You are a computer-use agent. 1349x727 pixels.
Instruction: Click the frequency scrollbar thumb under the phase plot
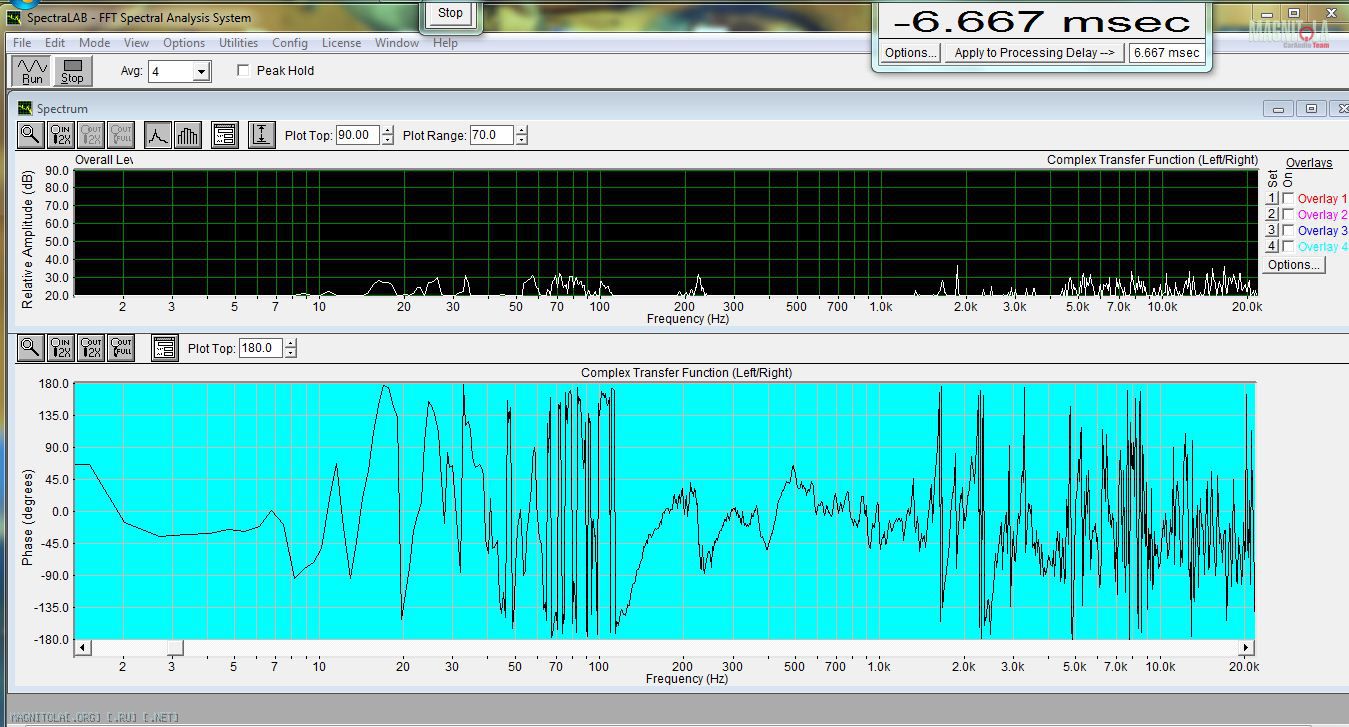[175, 648]
